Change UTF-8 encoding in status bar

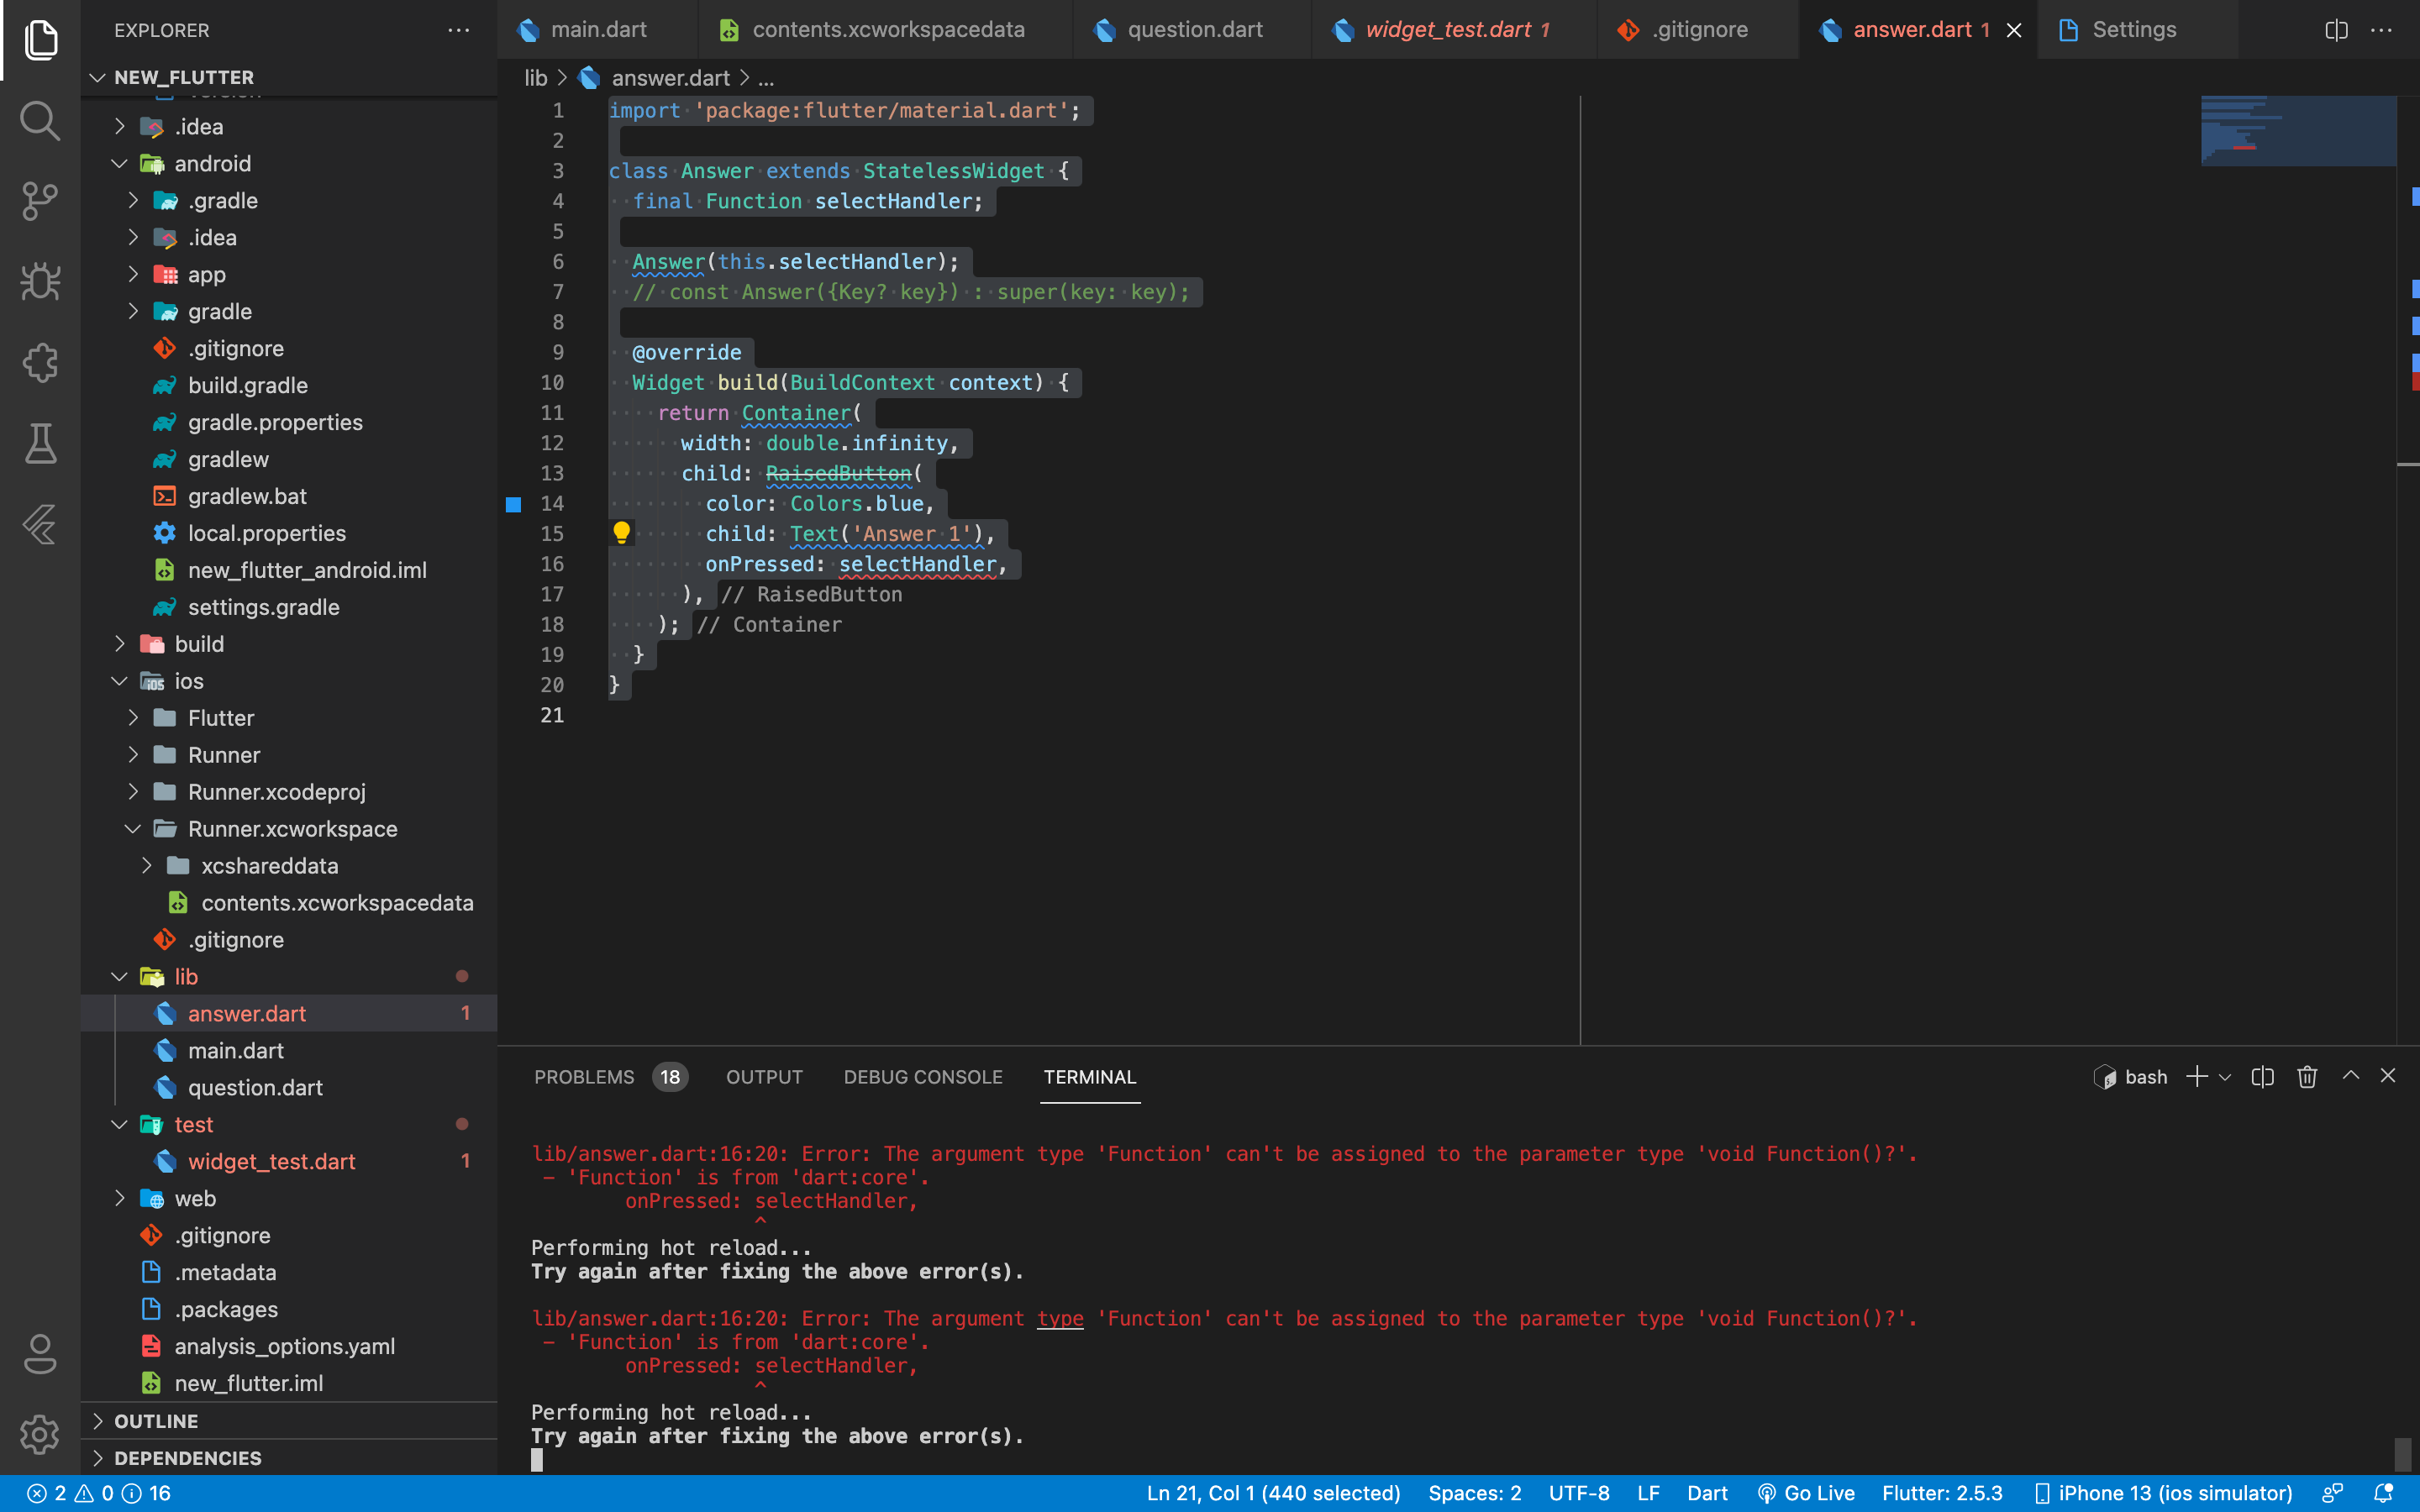(1579, 1493)
